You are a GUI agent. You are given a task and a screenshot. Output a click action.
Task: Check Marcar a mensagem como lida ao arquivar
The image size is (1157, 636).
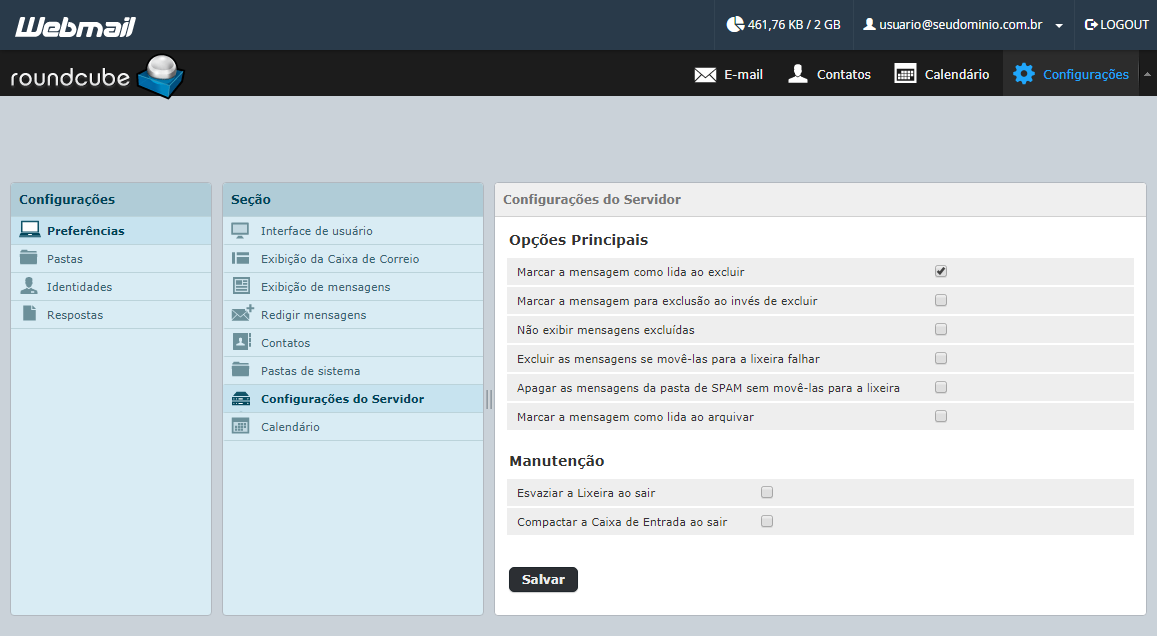pyautogui.click(x=941, y=416)
